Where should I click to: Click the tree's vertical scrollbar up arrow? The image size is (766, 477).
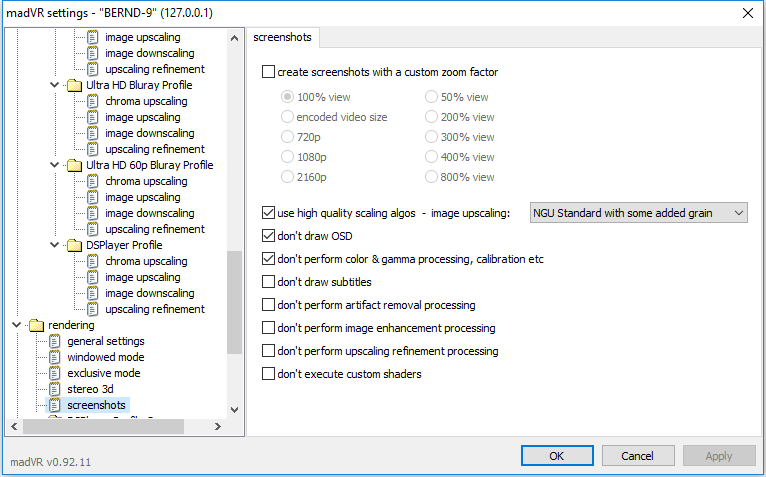[x=234, y=38]
